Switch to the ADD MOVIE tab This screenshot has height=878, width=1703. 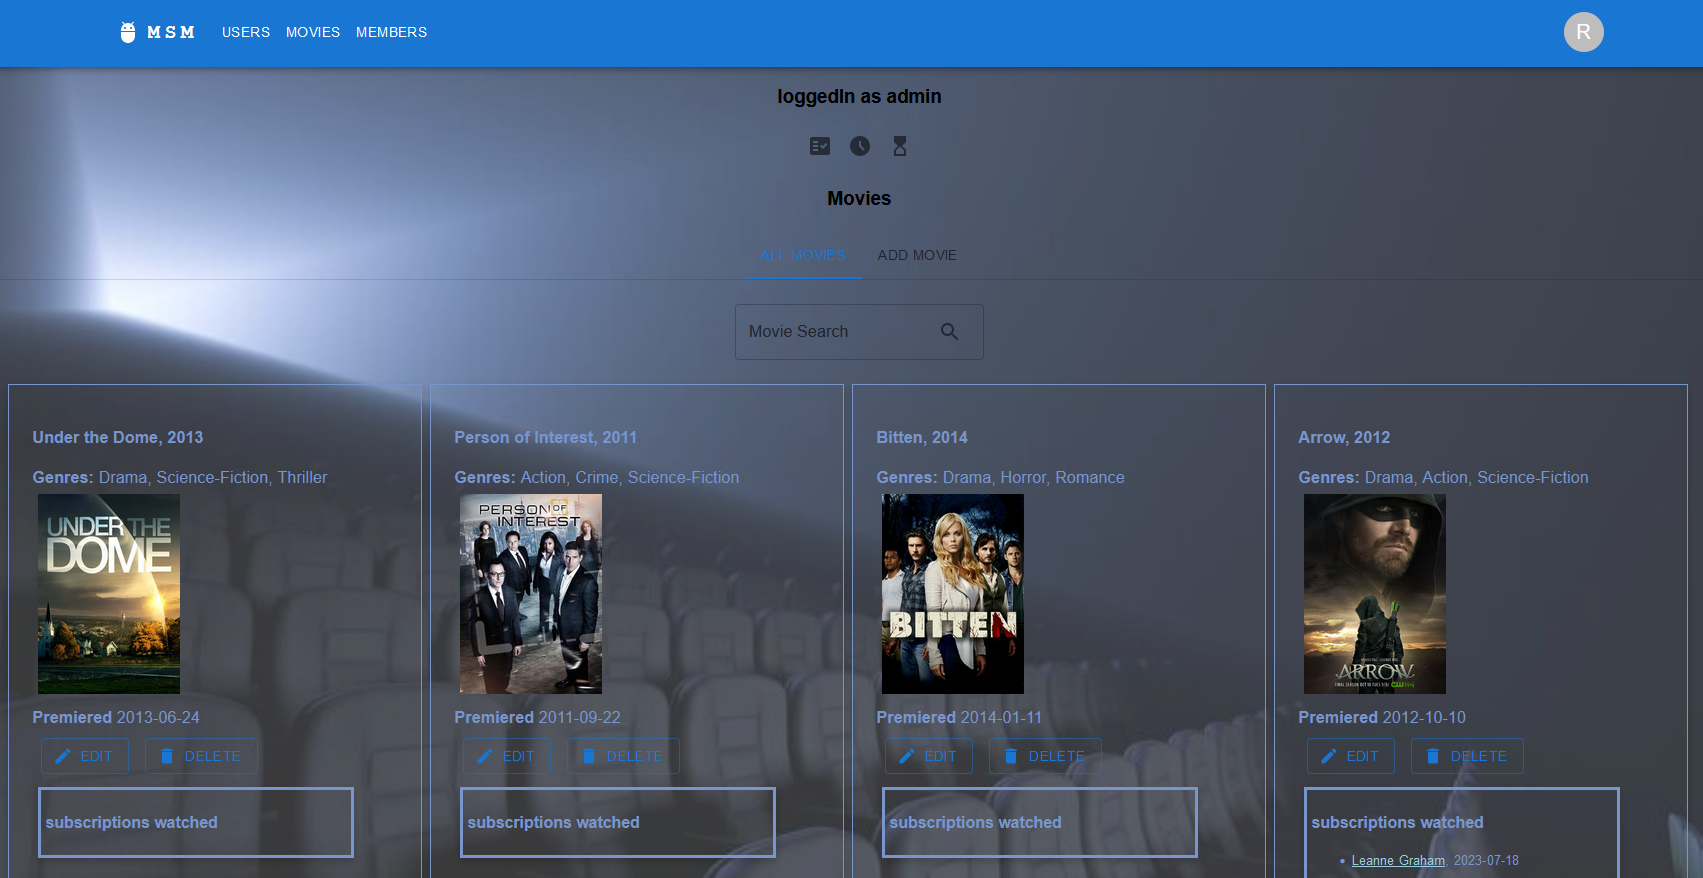[x=917, y=255]
